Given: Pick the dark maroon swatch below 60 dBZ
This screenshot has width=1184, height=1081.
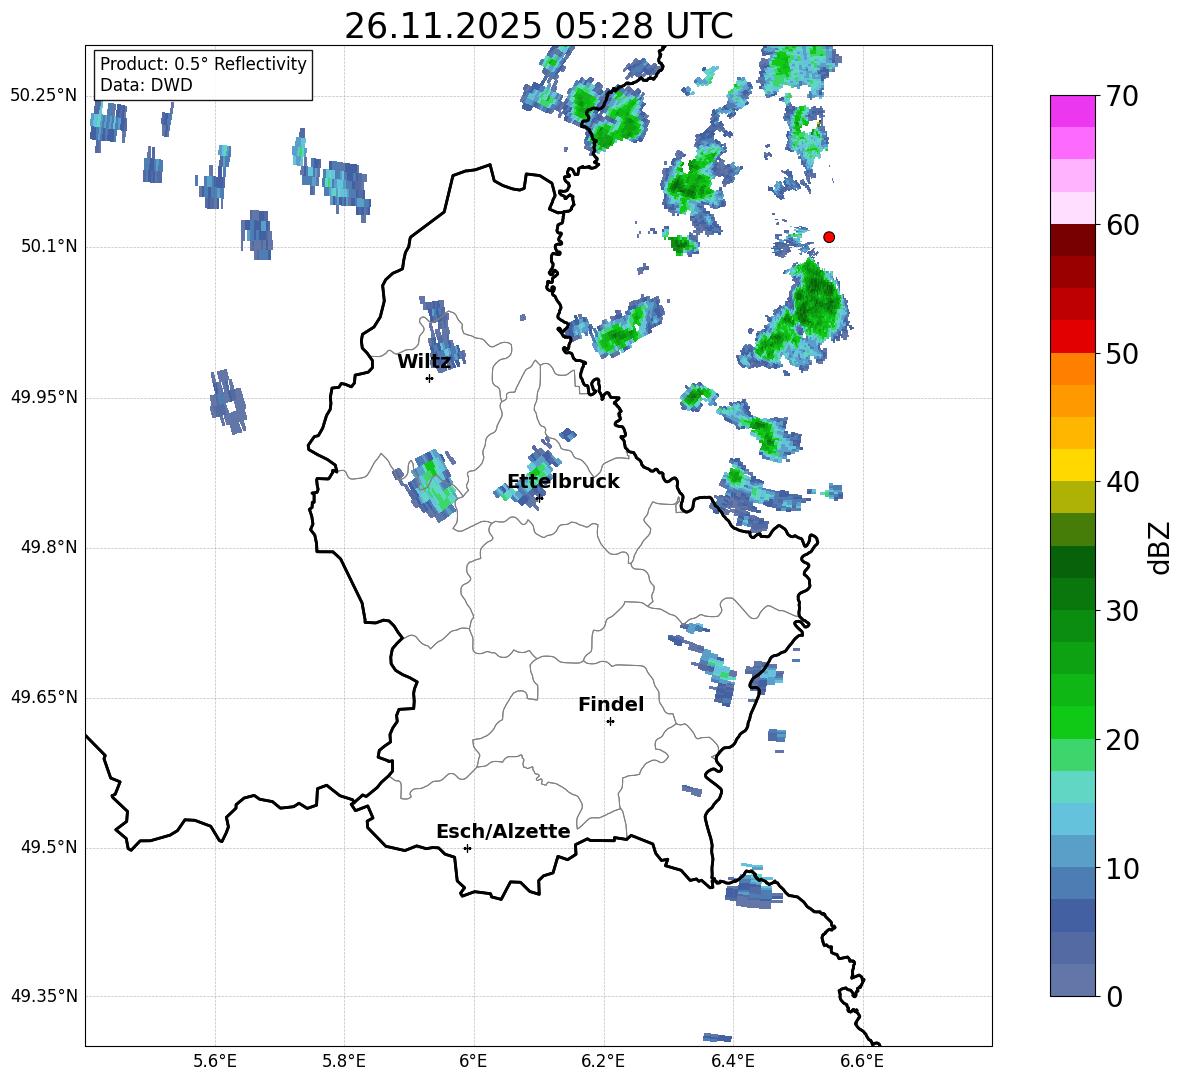Looking at the screenshot, I should tap(1073, 240).
